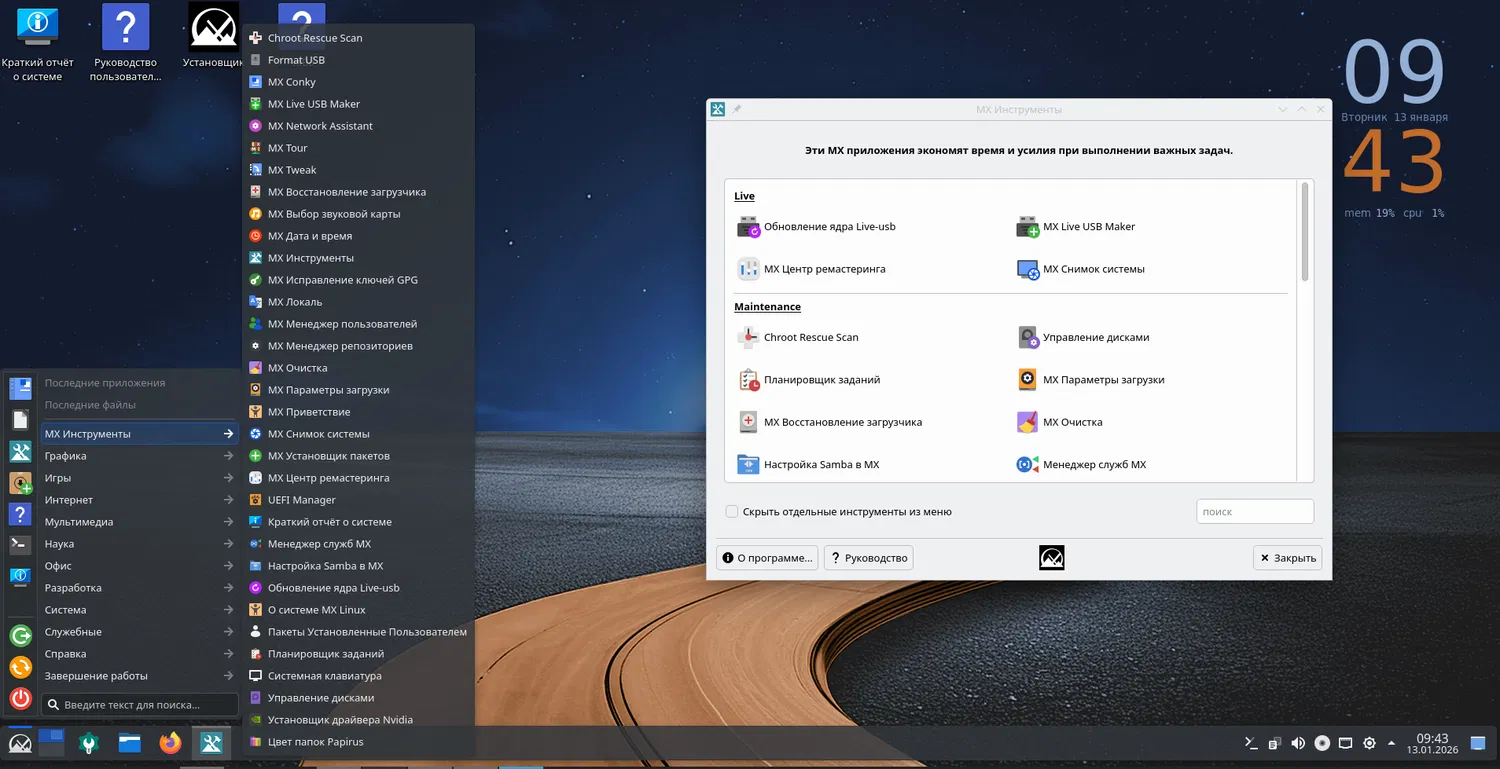The width and height of the screenshot is (1500, 769).
Task: Launch Планировщик заданий in MX Инструменты window
Action: tap(808, 380)
